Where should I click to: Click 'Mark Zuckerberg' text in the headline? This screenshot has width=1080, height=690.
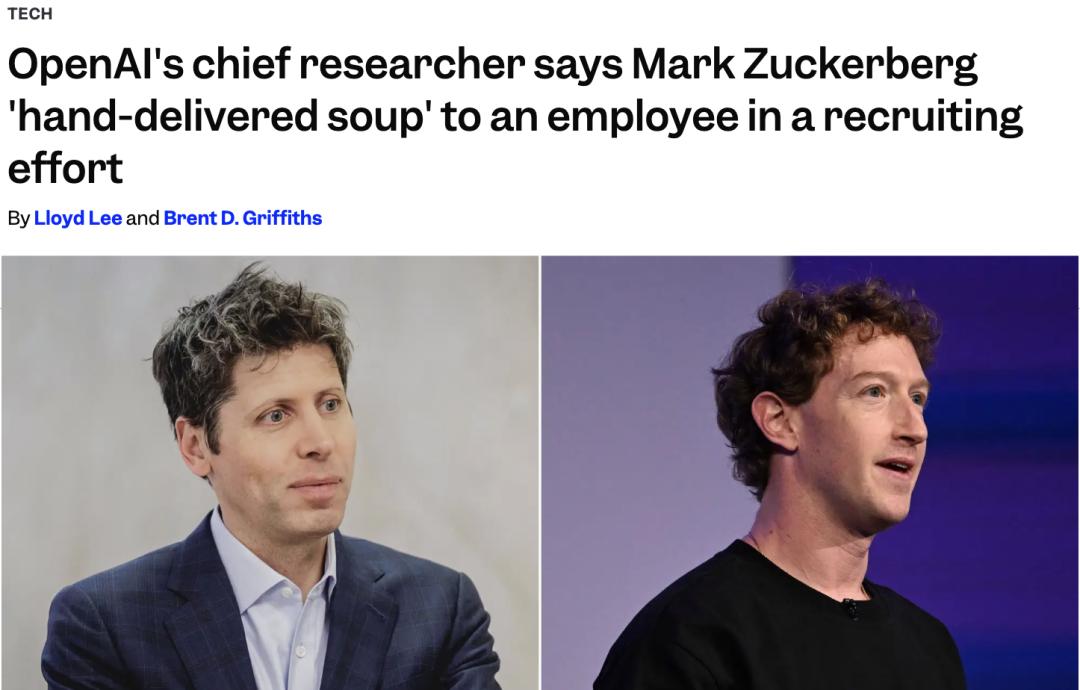coord(804,66)
